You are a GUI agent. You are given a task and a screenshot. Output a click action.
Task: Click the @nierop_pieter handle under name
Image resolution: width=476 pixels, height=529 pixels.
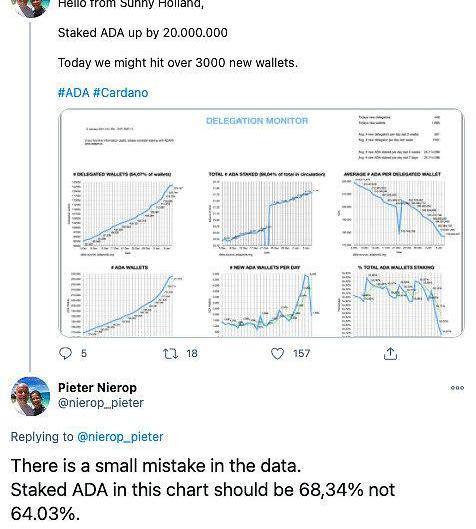(101, 403)
